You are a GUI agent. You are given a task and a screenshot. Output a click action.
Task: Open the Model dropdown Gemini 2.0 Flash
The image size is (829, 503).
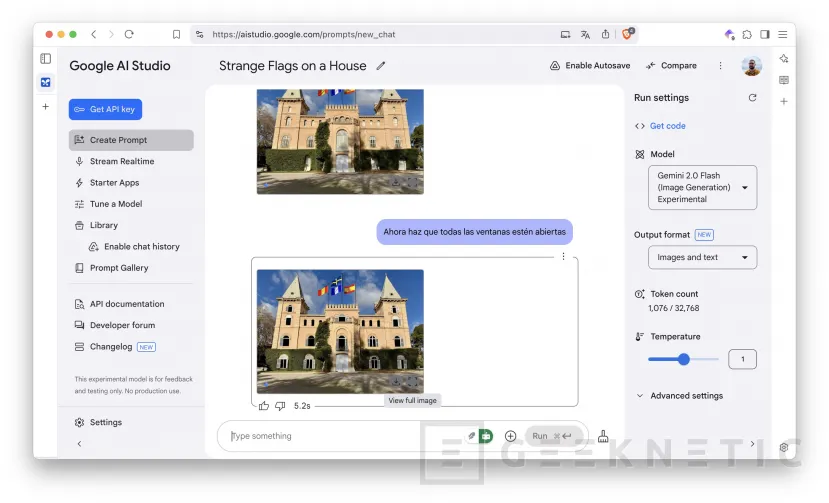[x=702, y=187]
